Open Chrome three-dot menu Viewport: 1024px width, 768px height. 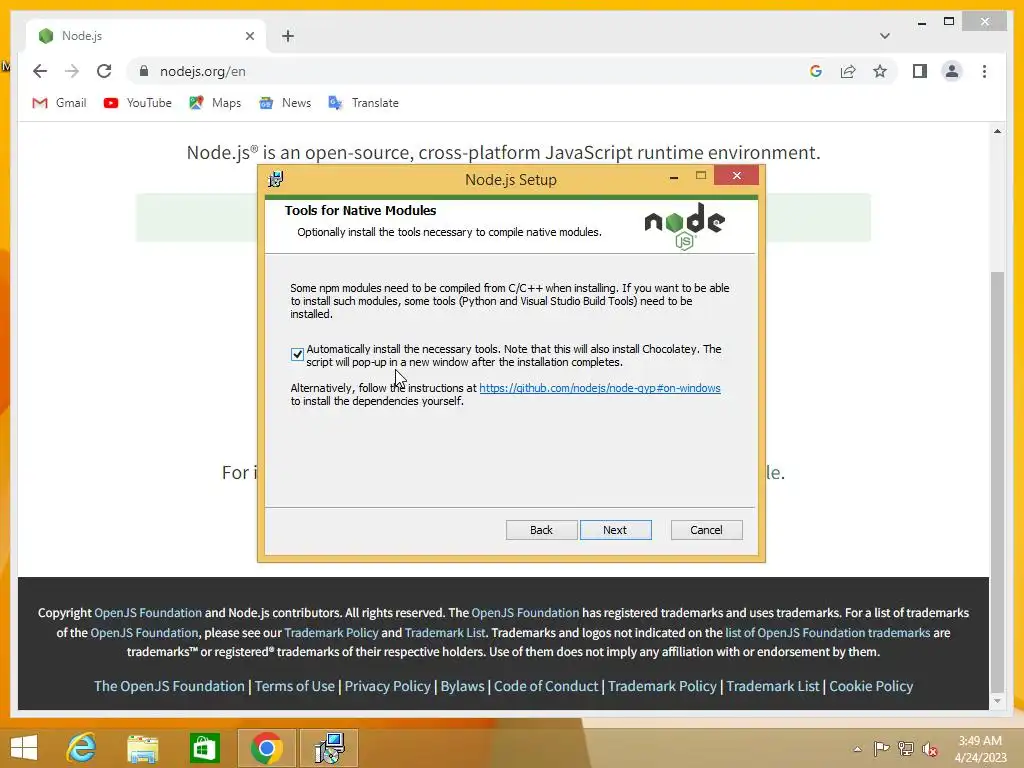(984, 71)
